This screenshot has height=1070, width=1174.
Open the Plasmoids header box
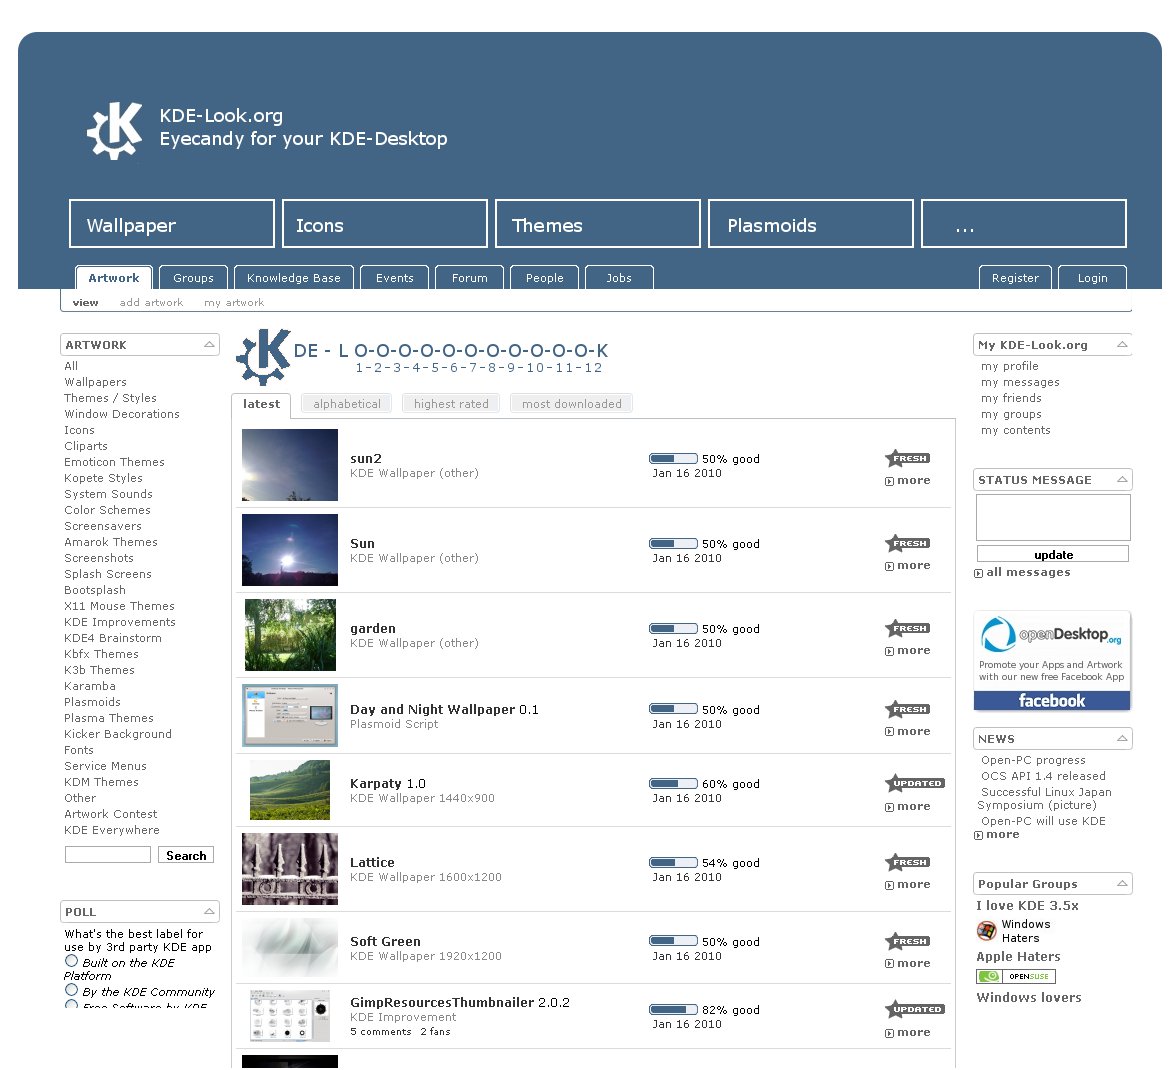click(x=811, y=223)
